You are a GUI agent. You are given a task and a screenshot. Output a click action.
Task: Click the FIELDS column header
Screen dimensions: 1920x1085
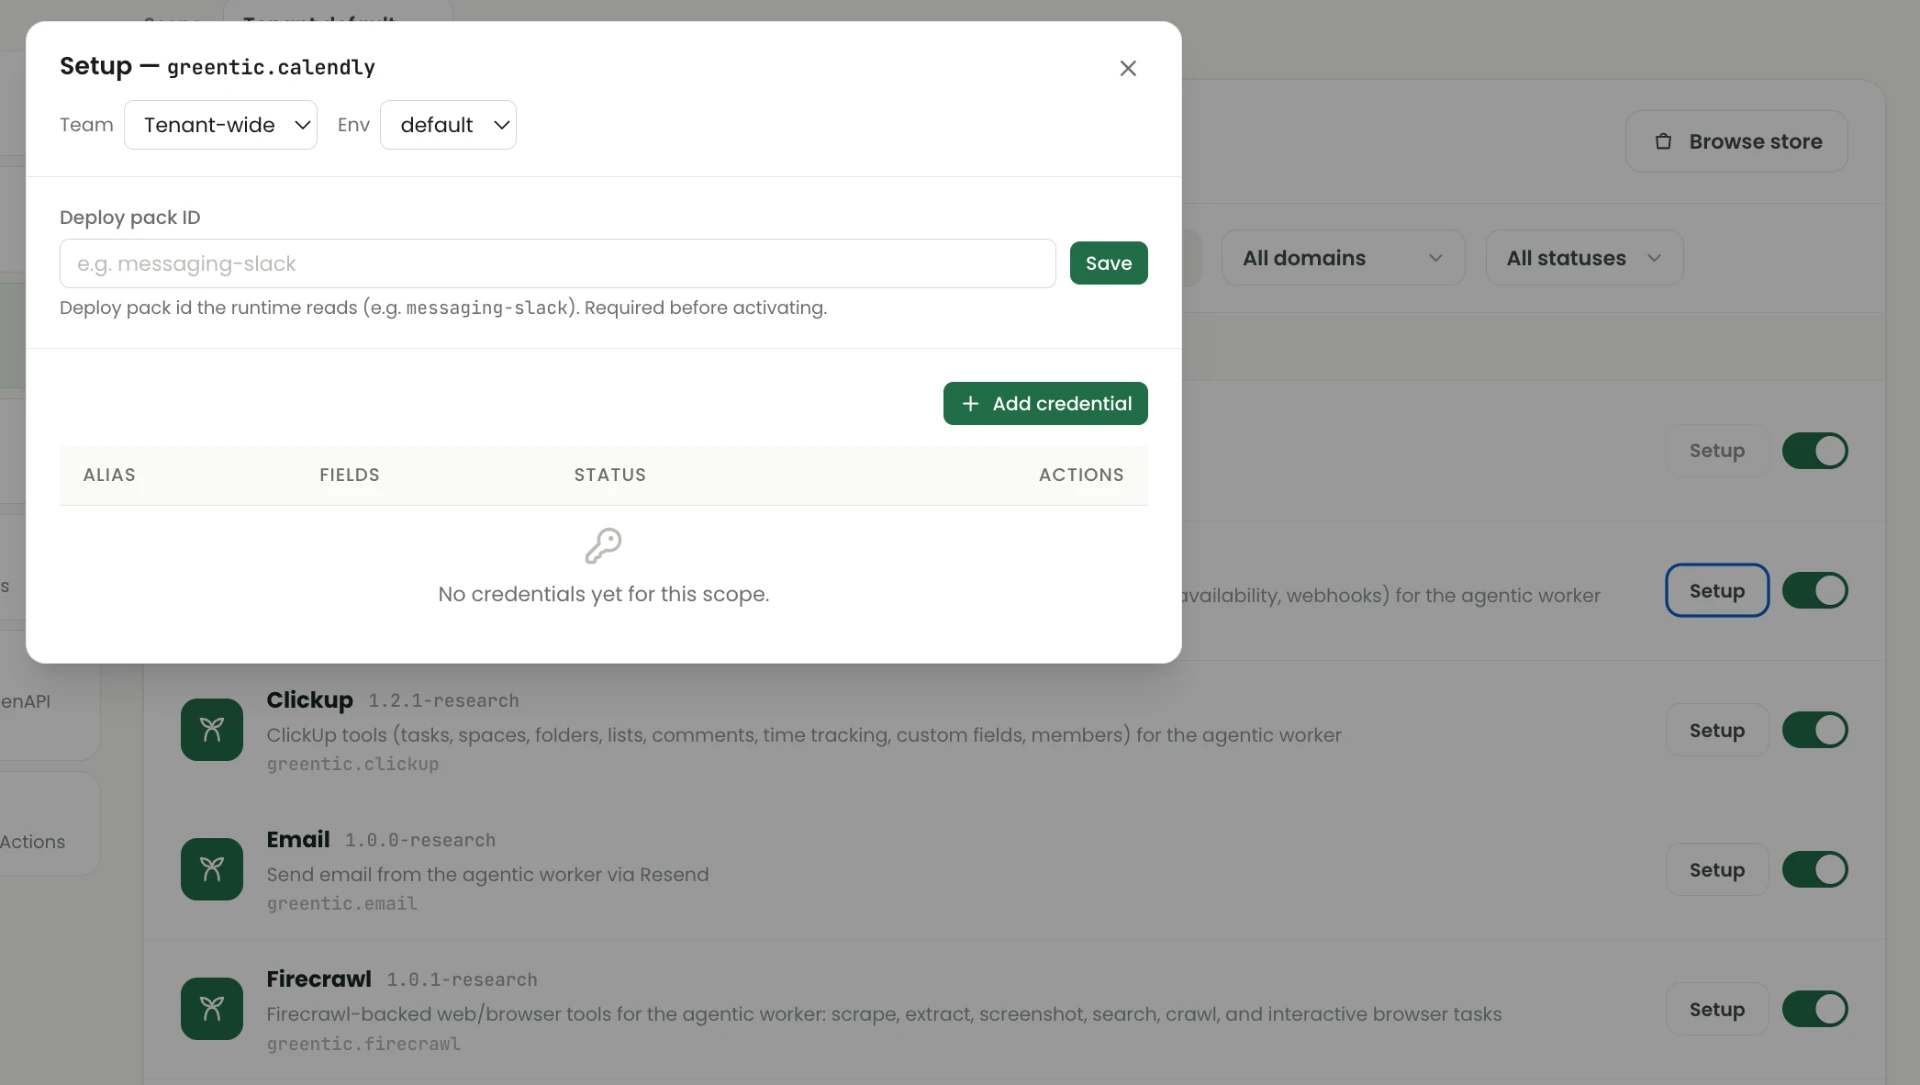click(x=349, y=475)
